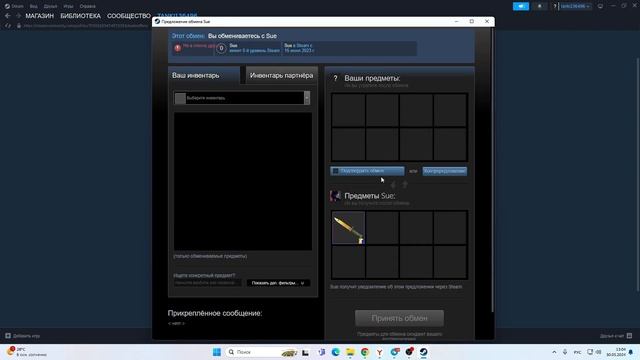The width and height of the screenshot is (640, 360).
Task: Go back with Steam's left arrow
Action: point(8,16)
